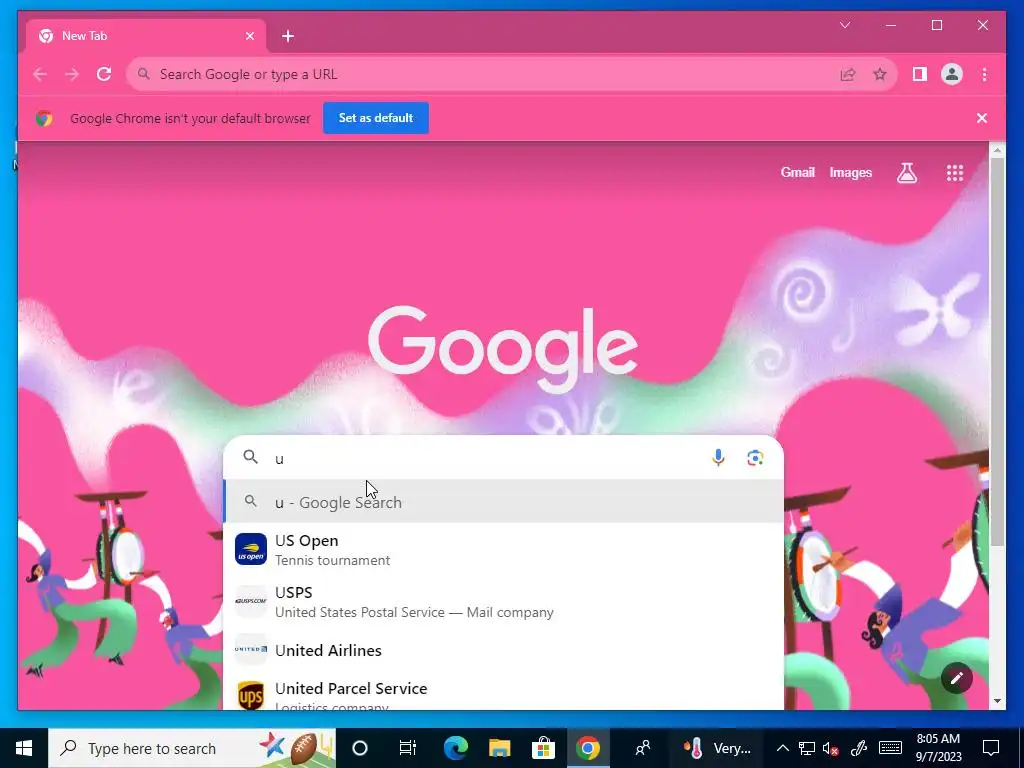This screenshot has width=1024, height=768.
Task: Choose the United Airlines suggestion
Action: tap(504, 650)
